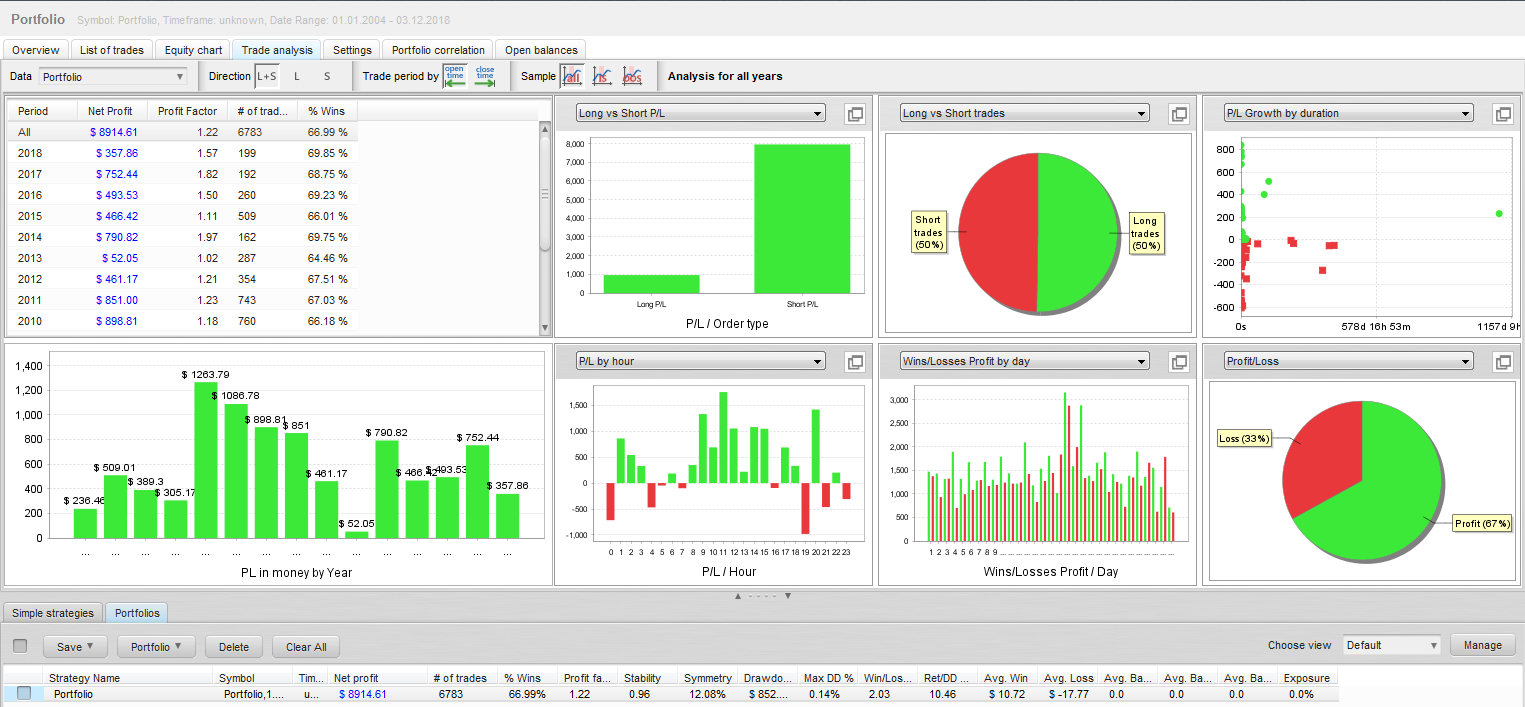Screen dimensions: 1525x707
Task: Toggle the L+S direction button
Action: coord(267,76)
